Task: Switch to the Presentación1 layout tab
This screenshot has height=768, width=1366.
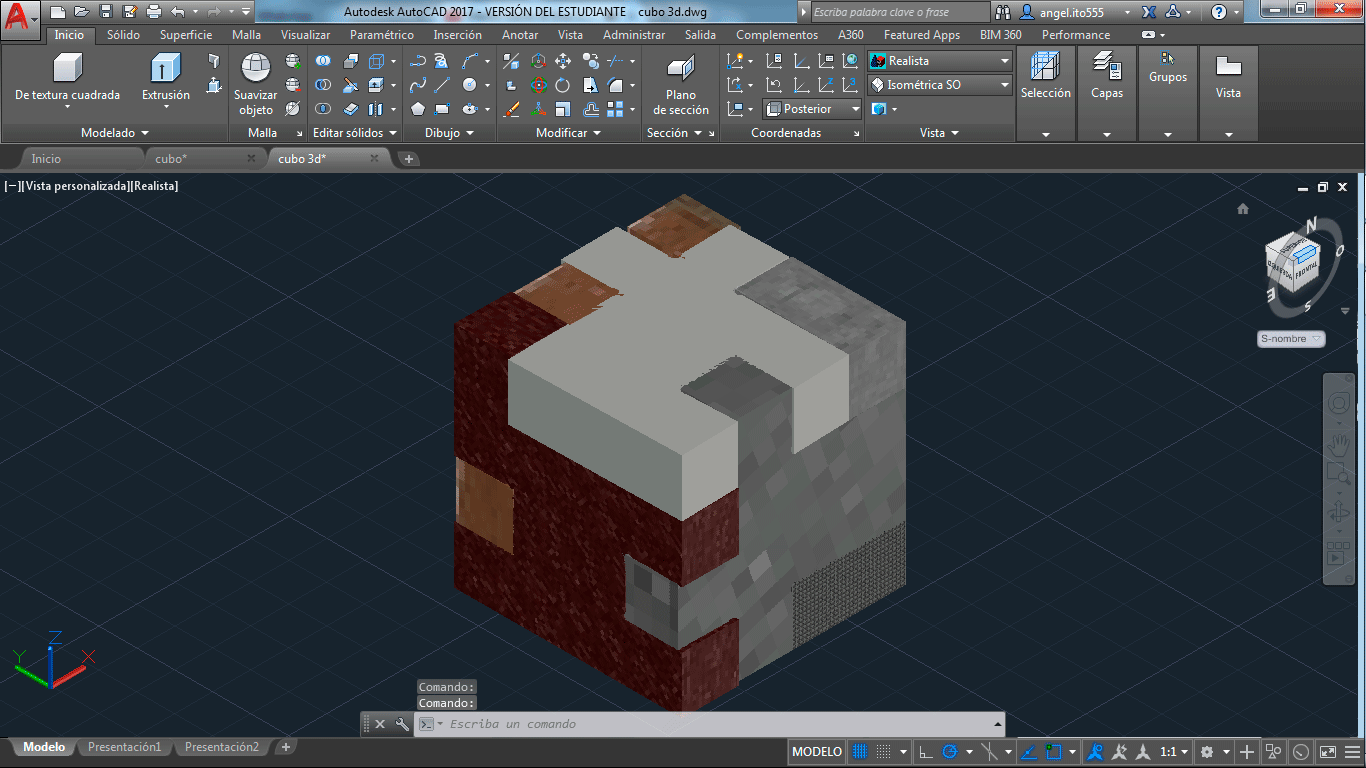Action: [124, 747]
